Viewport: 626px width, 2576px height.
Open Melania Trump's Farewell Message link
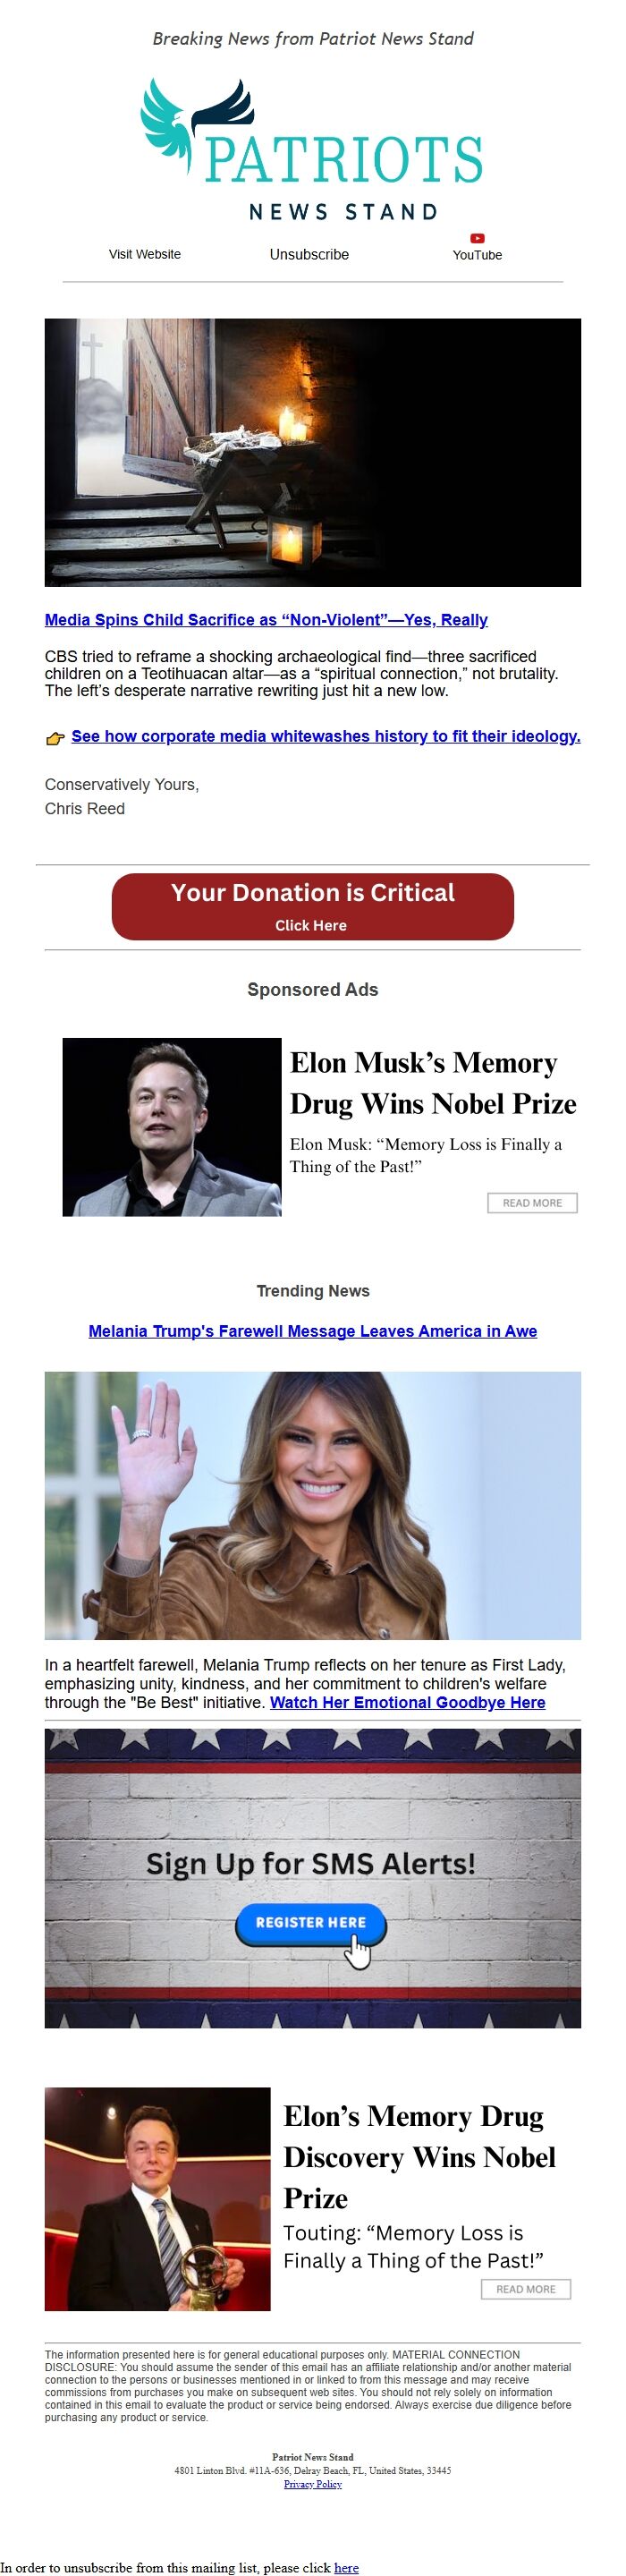point(313,1331)
